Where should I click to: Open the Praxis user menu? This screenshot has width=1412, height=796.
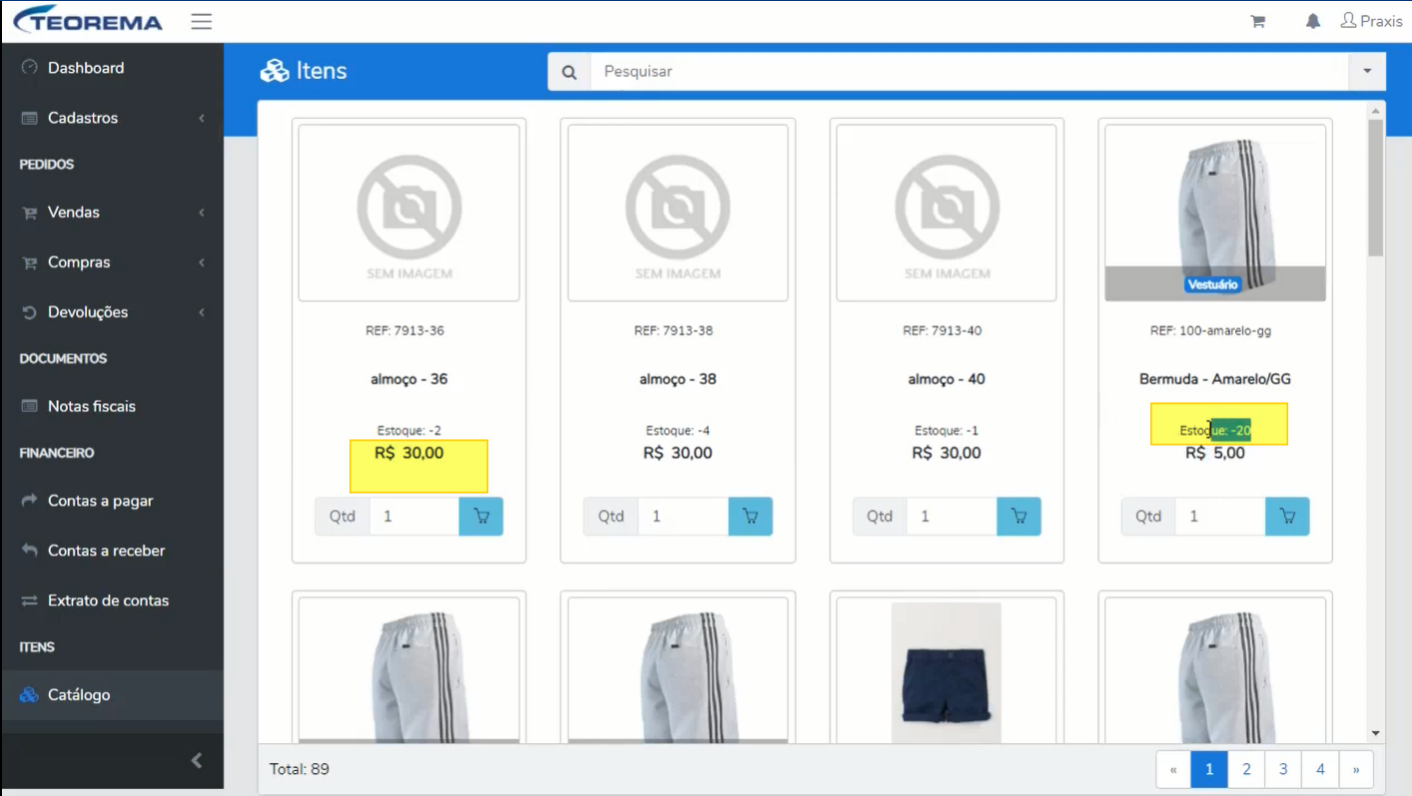tap(1371, 21)
